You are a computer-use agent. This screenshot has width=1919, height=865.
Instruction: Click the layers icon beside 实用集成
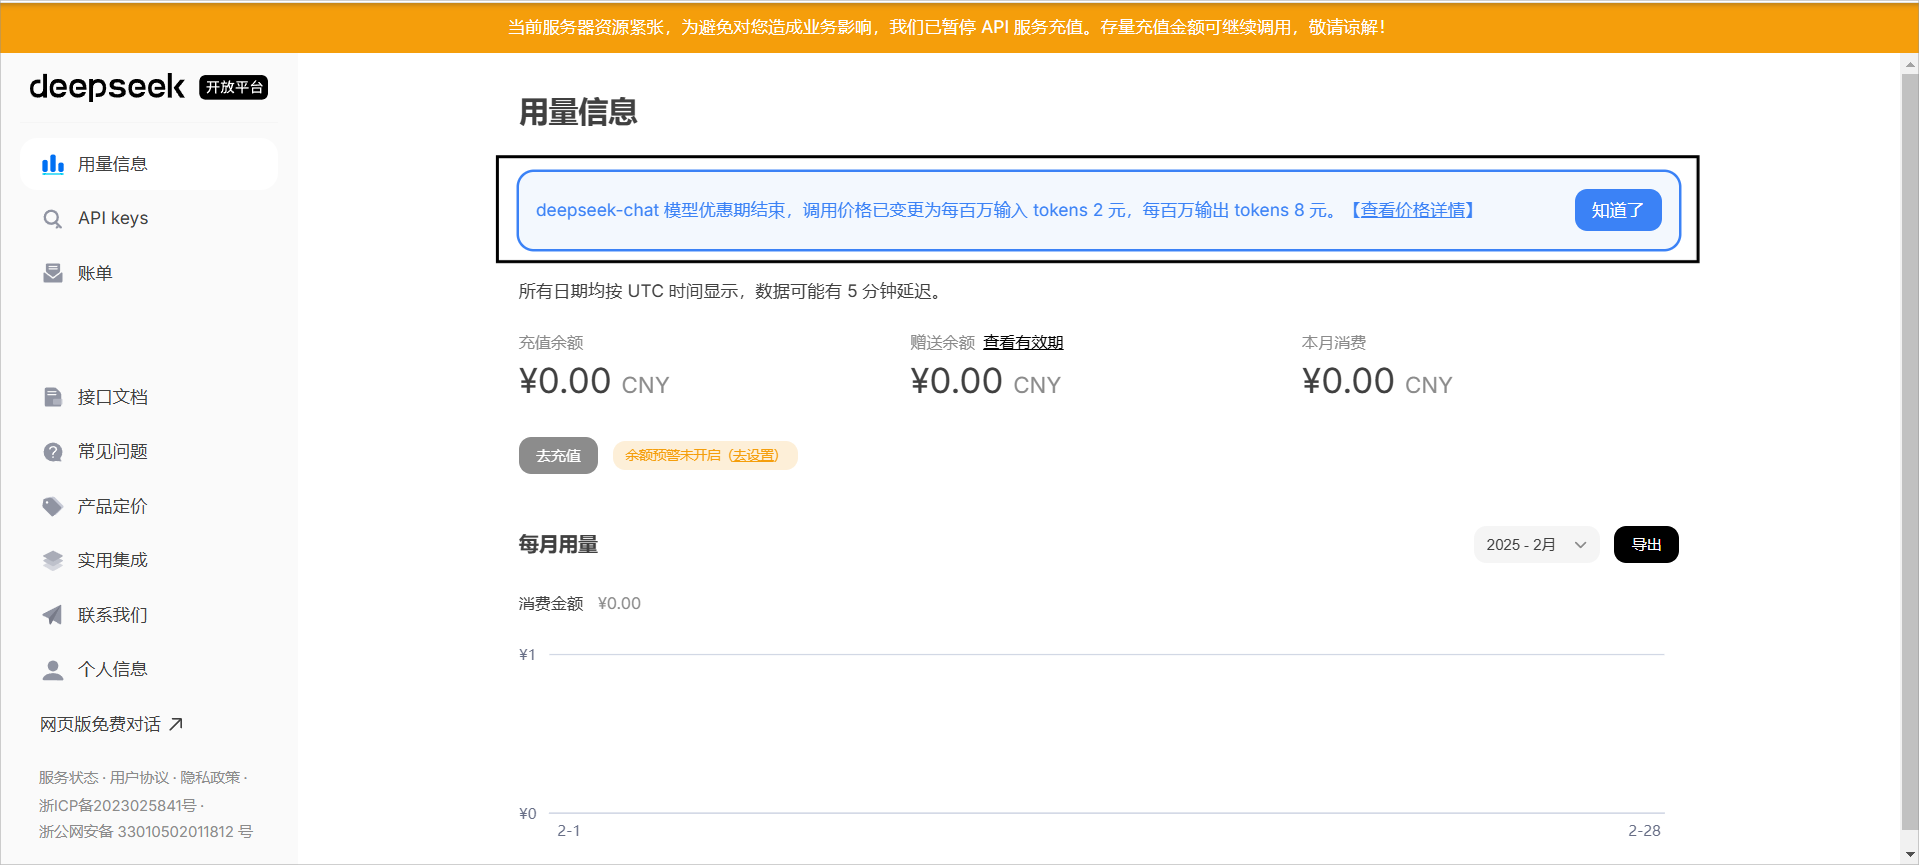pos(53,560)
